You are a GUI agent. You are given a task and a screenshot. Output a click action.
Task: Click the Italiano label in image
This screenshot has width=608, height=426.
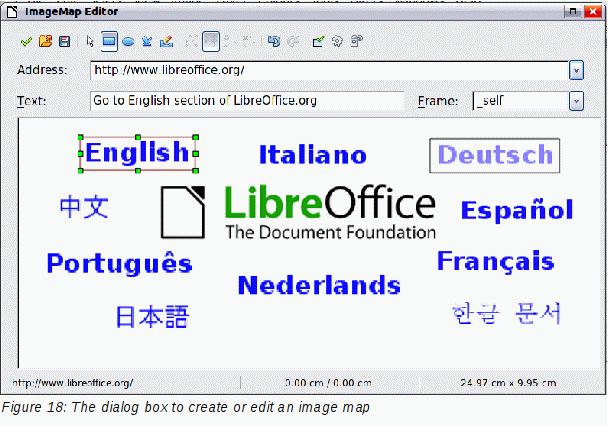(x=313, y=155)
